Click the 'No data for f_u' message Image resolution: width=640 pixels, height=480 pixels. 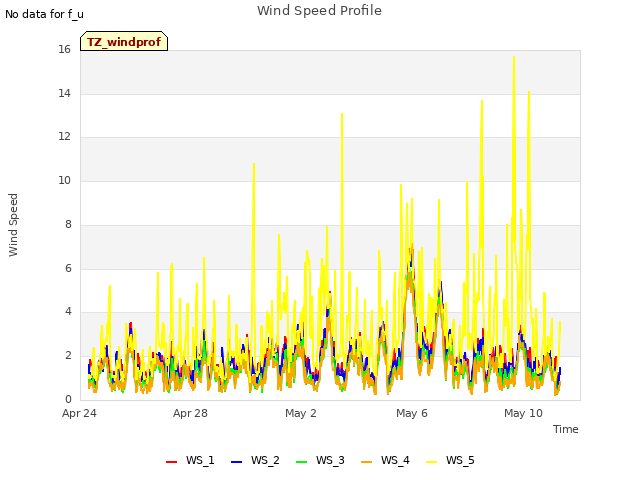44,14
